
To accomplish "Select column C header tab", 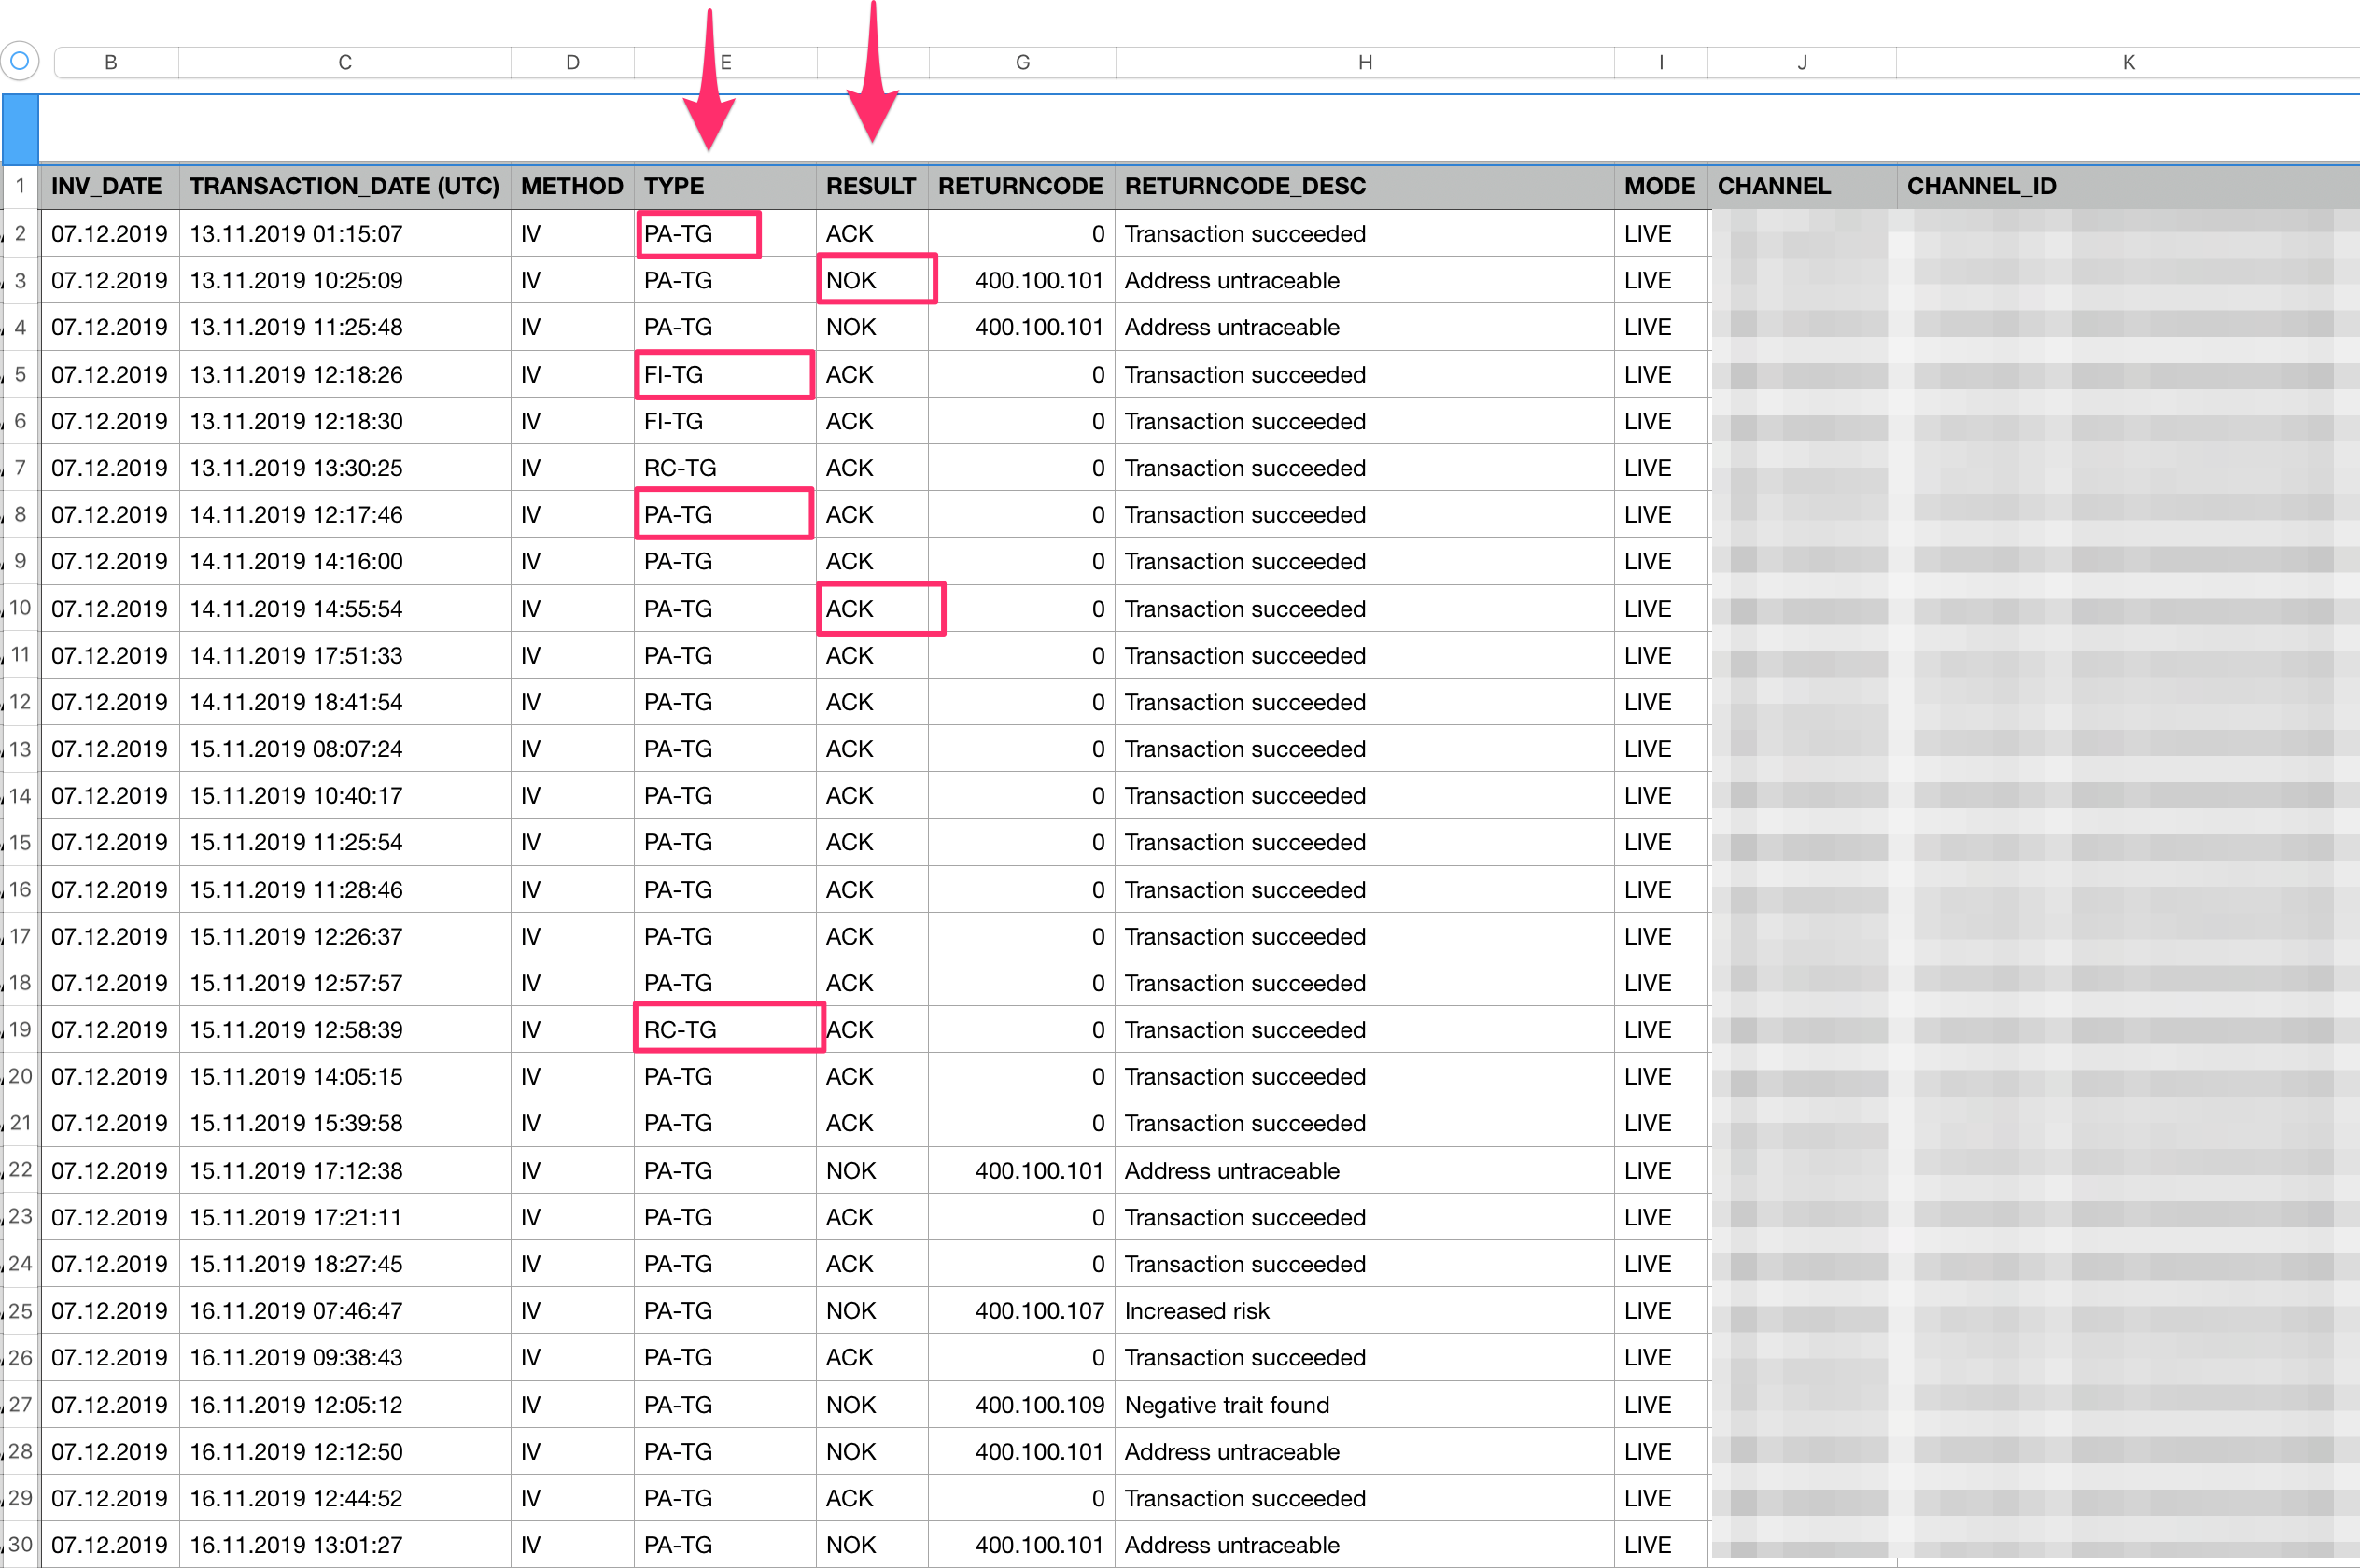I will pos(344,62).
